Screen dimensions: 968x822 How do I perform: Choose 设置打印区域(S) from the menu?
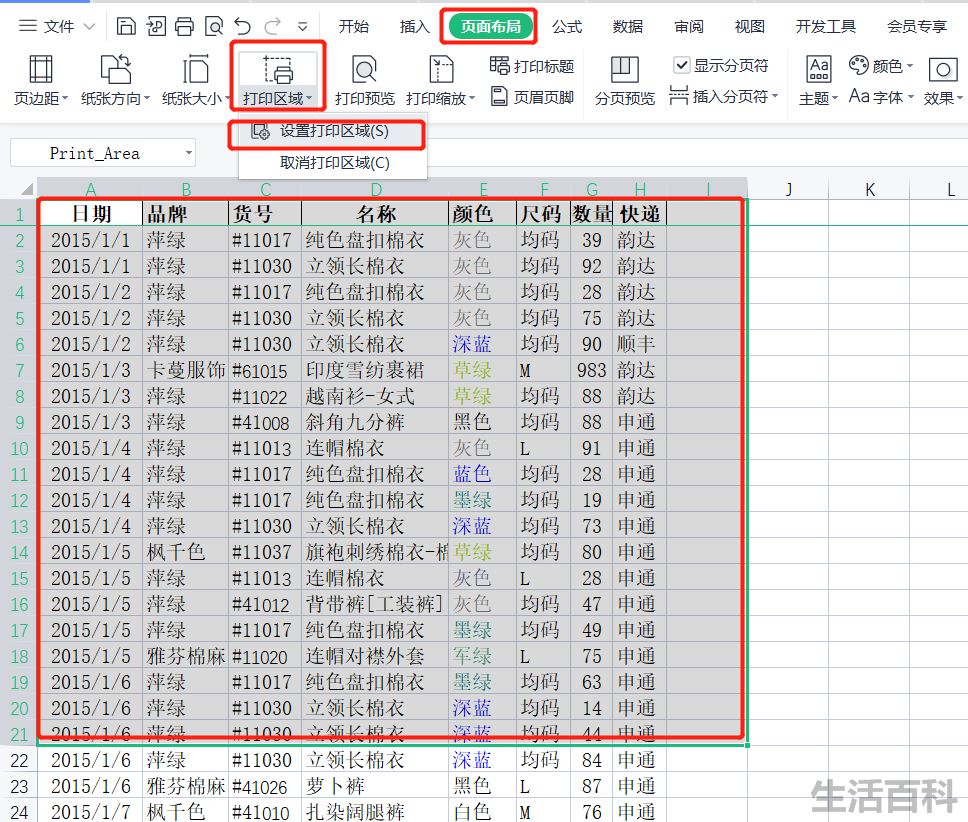[x=332, y=131]
